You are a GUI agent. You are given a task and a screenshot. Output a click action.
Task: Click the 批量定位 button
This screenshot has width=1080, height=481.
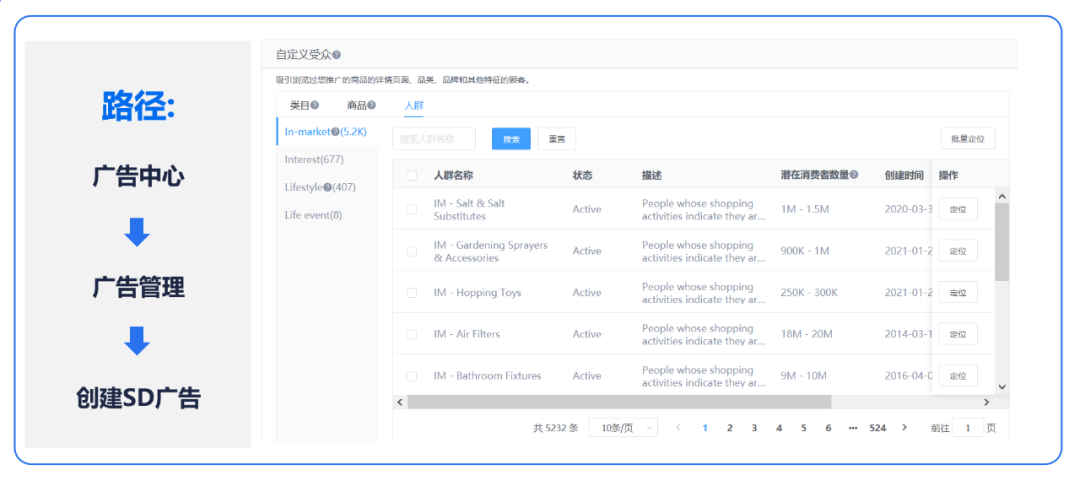click(x=967, y=139)
